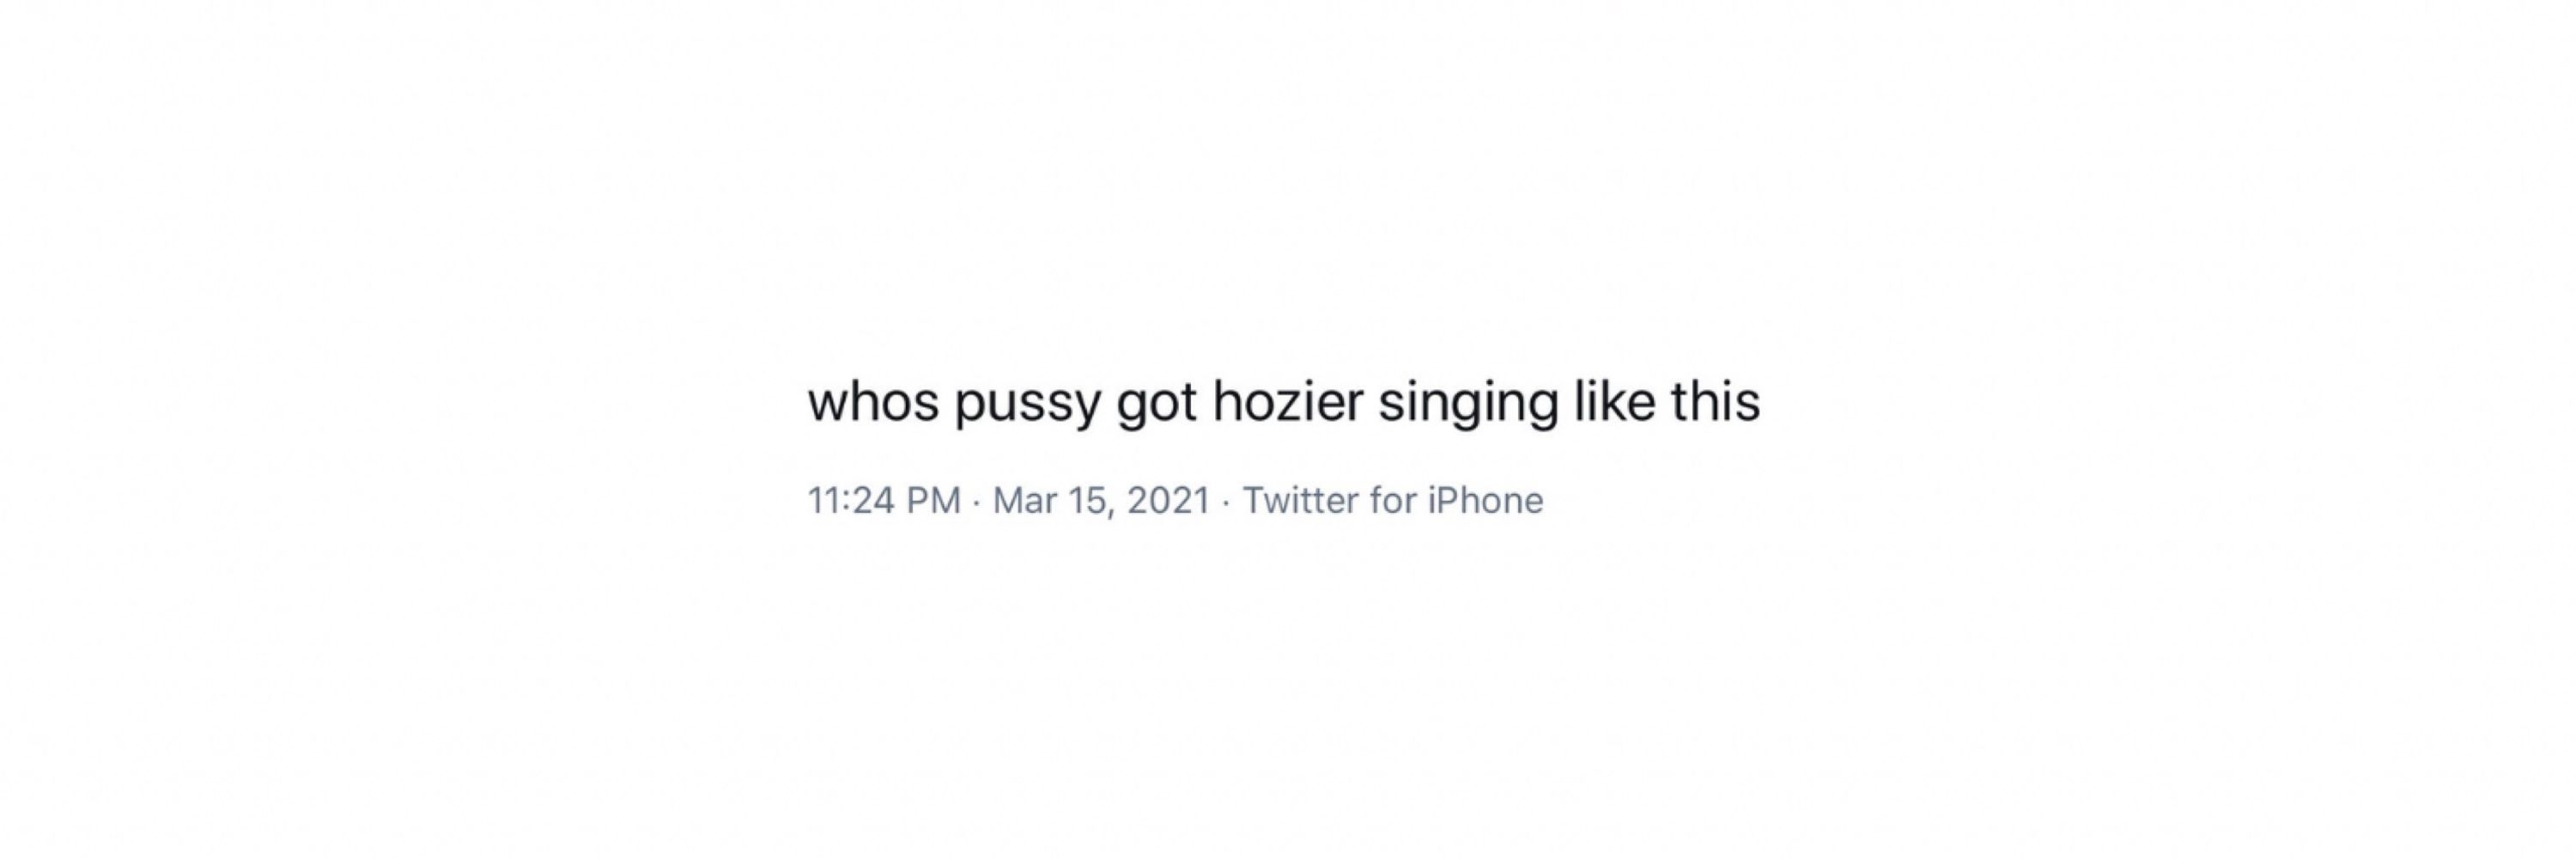
Task: Select the main tweet text line
Action: pos(1284,402)
